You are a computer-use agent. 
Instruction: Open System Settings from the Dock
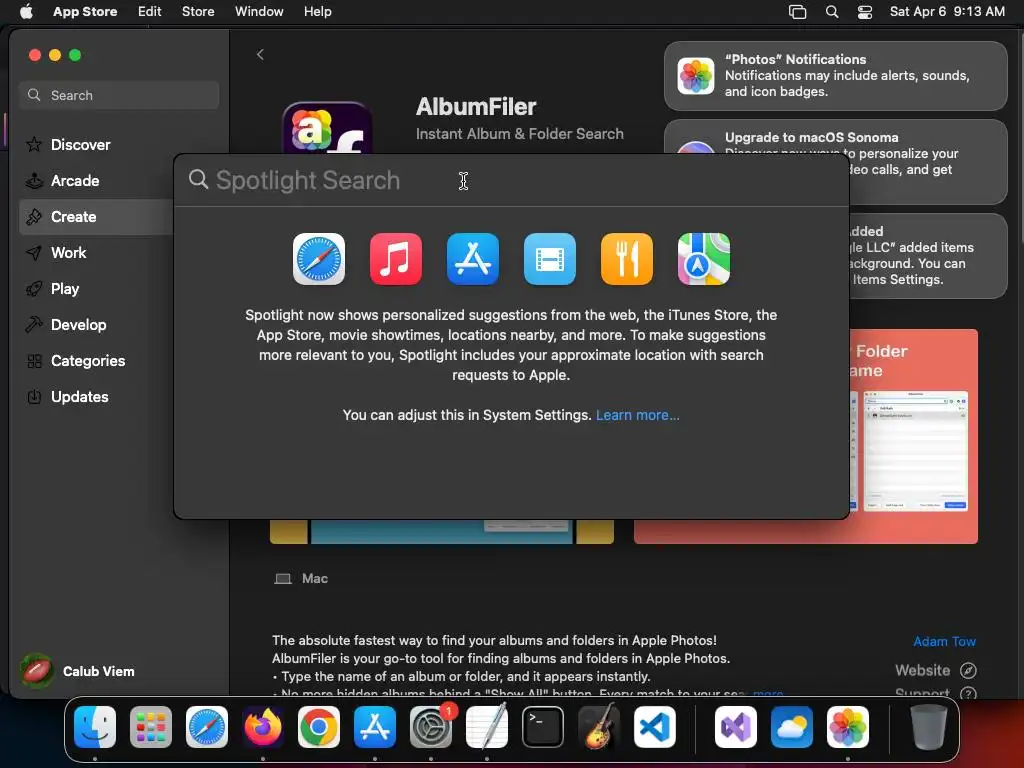431,727
